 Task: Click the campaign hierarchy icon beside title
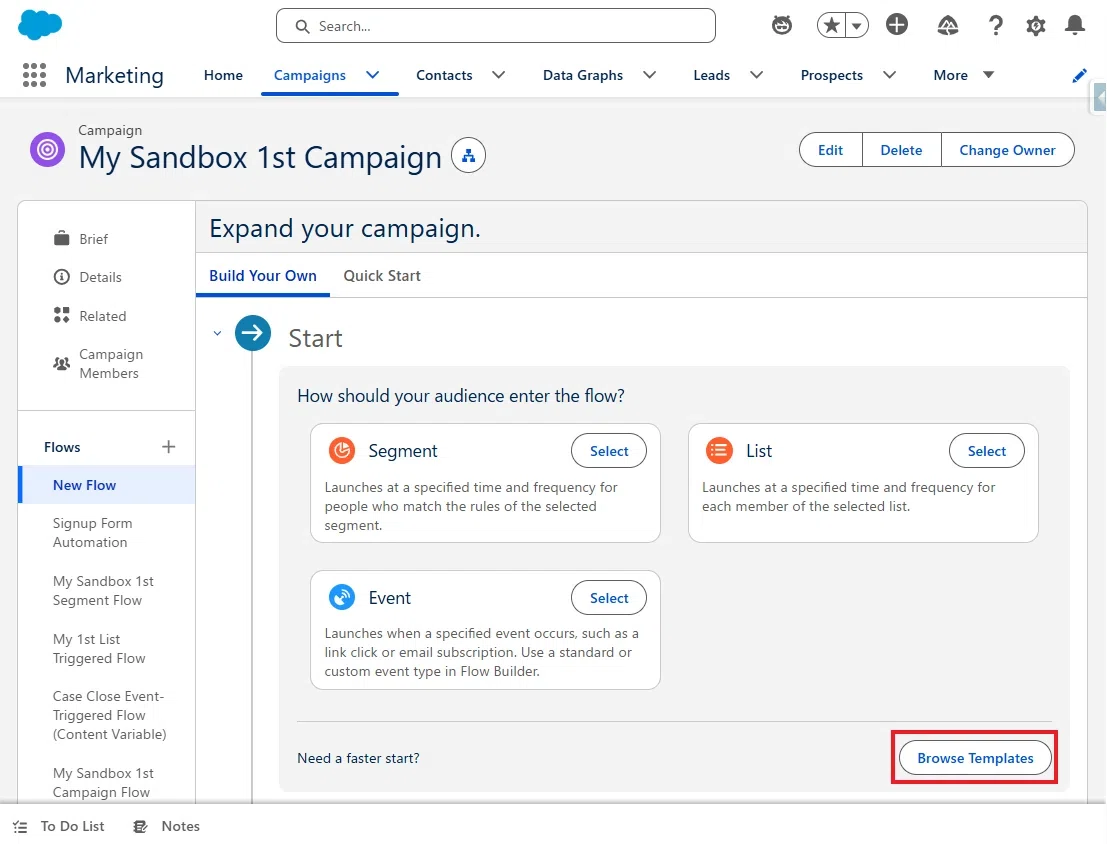tap(468, 155)
